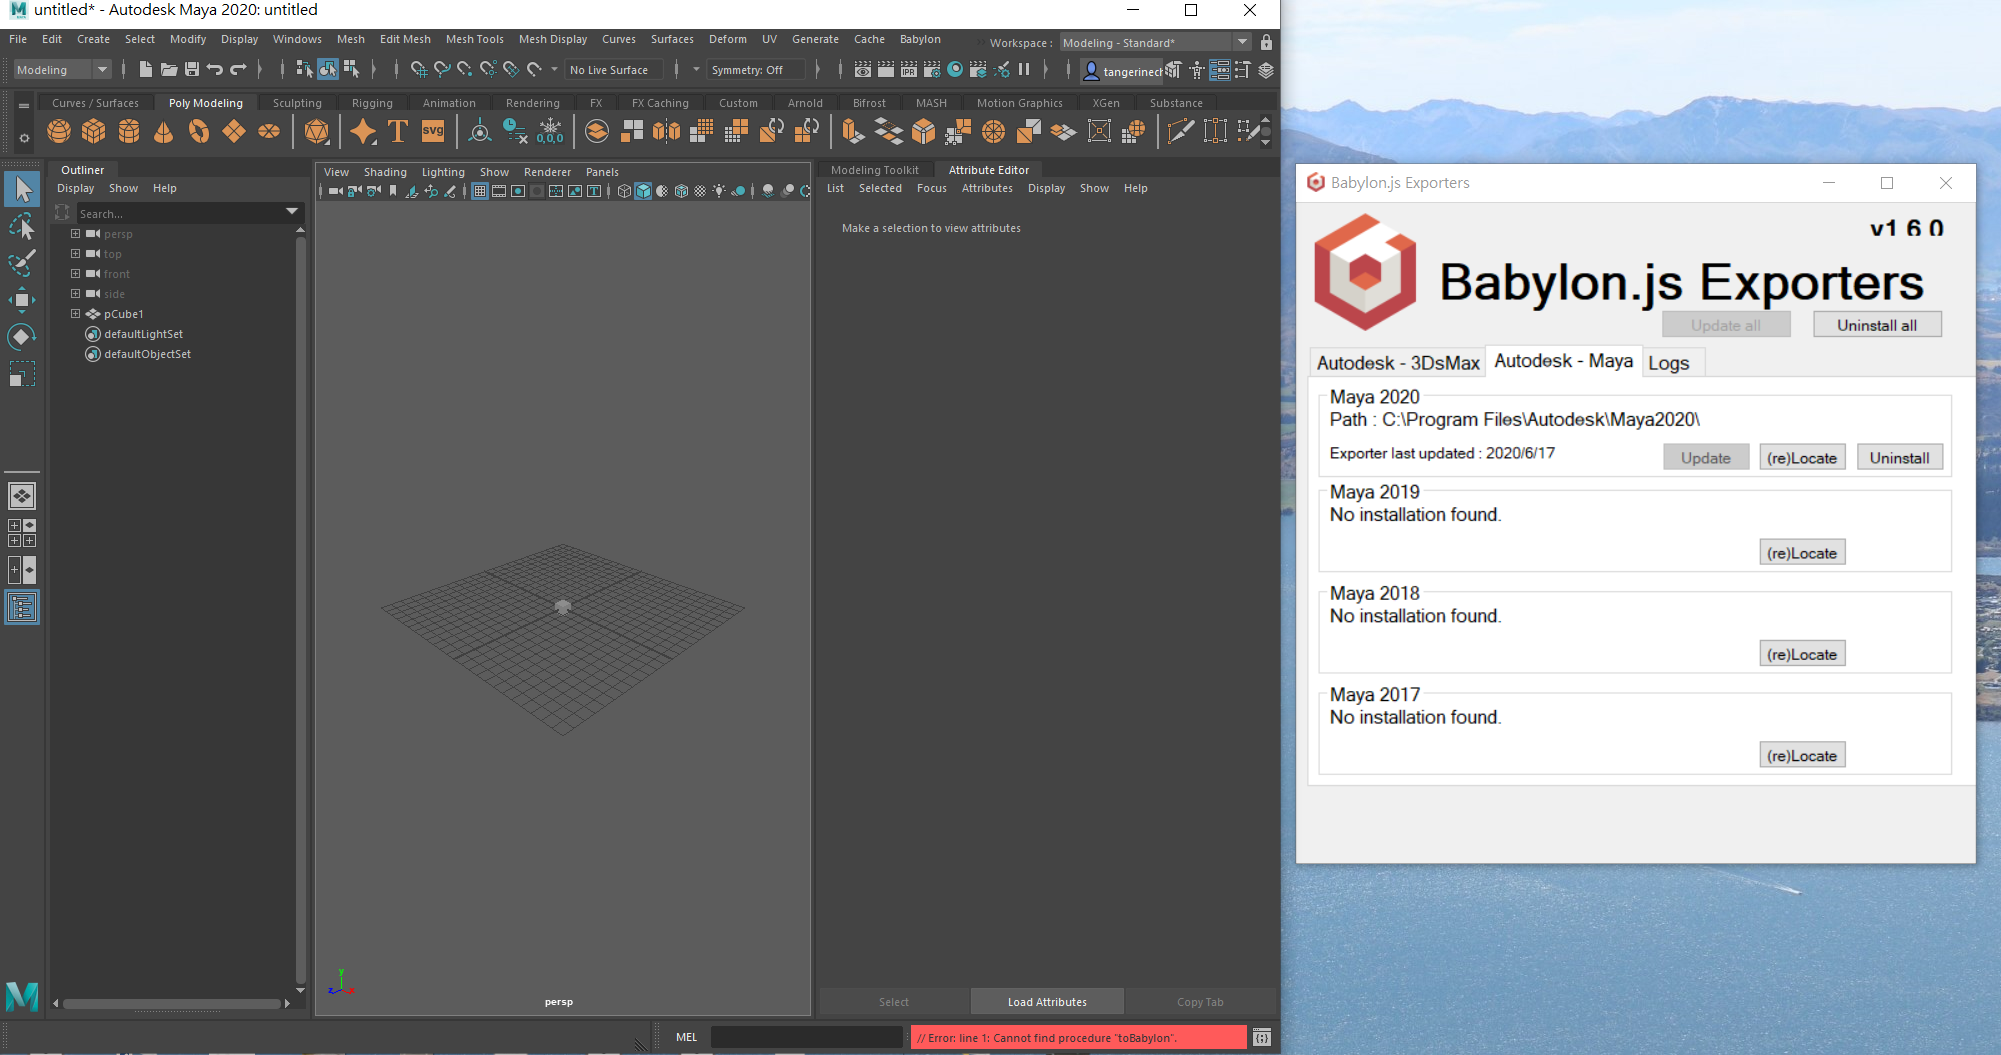Screen dimensions: 2001x1055
Task: Click the Open Scene folder icon
Action: pos(169,69)
